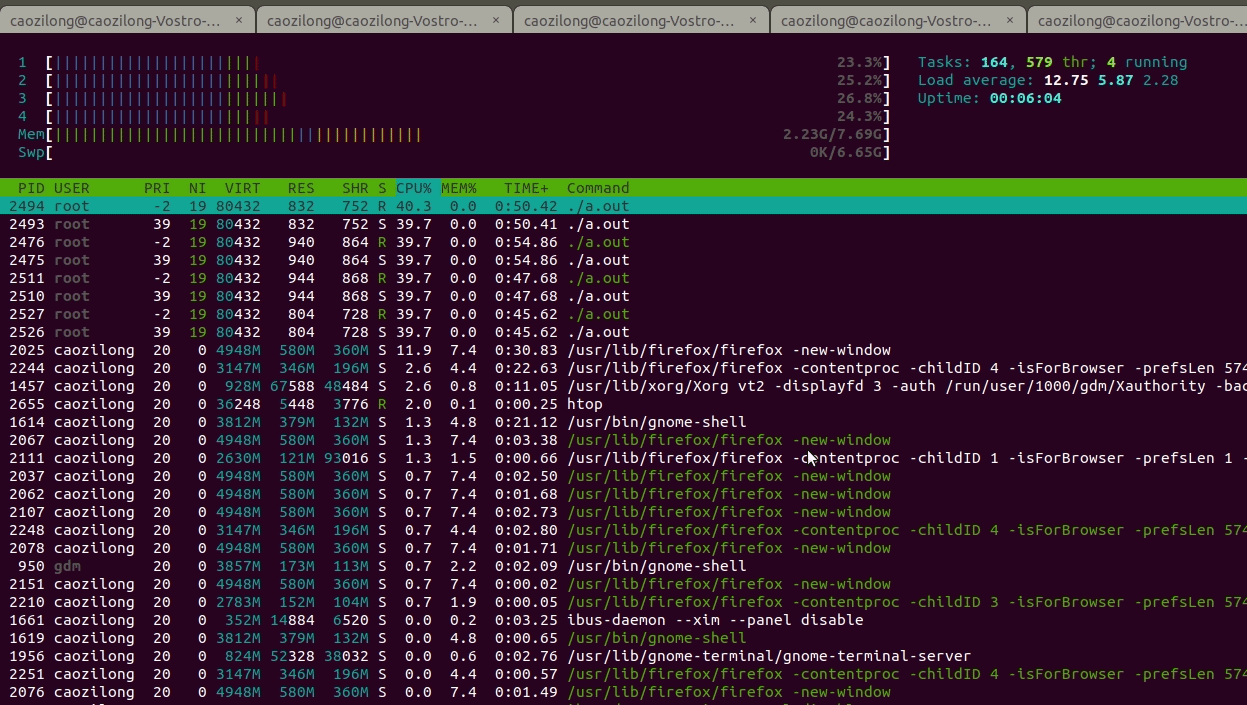Click the Command column header
Viewport: 1247px width, 705px height.
click(x=598, y=188)
